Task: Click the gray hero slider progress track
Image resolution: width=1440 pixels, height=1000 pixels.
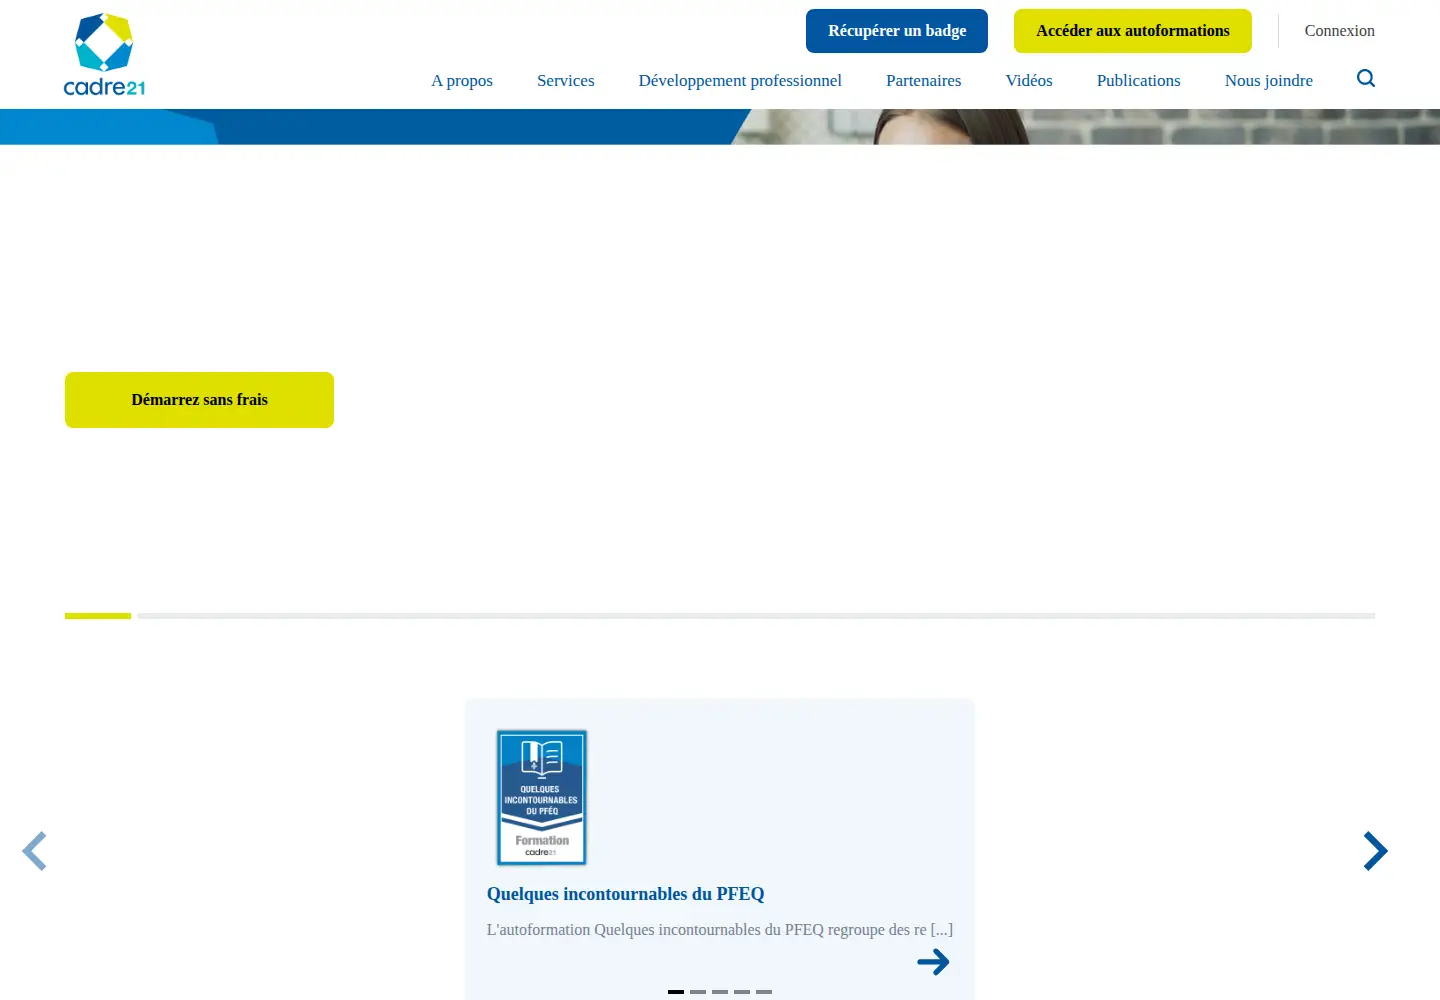Action: (756, 616)
